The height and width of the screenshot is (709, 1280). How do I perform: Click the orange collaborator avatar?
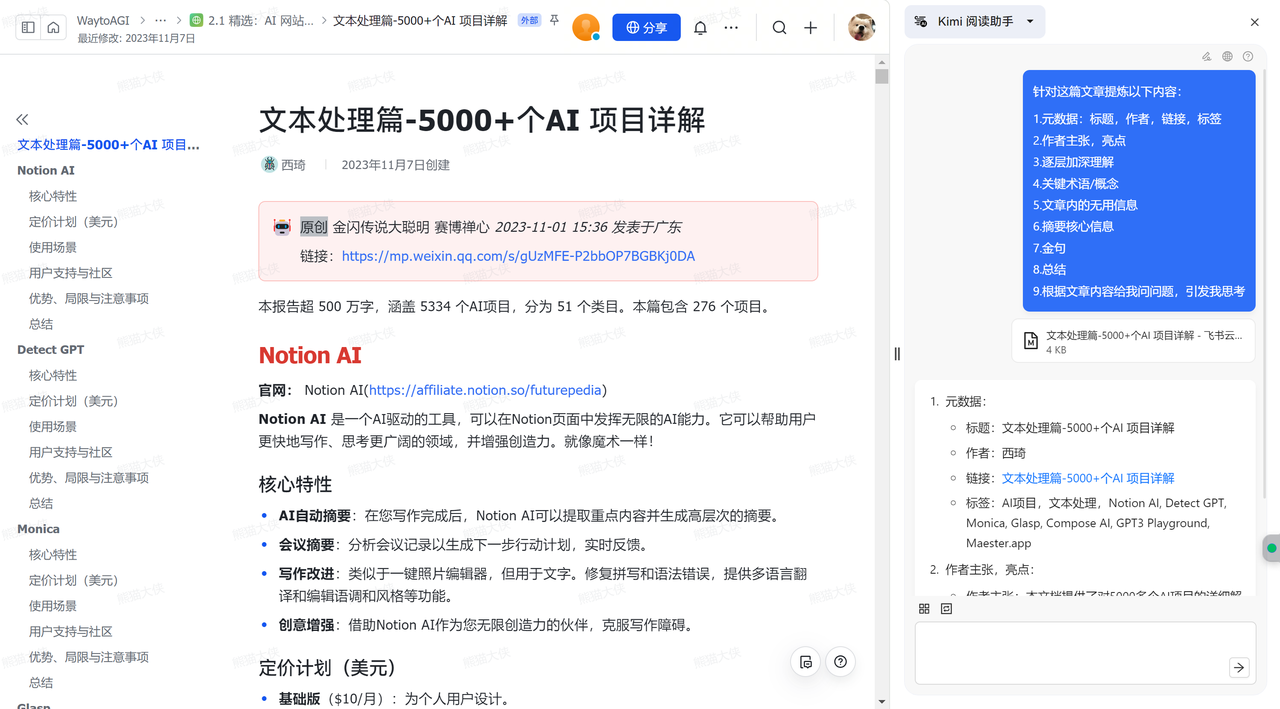click(x=586, y=28)
